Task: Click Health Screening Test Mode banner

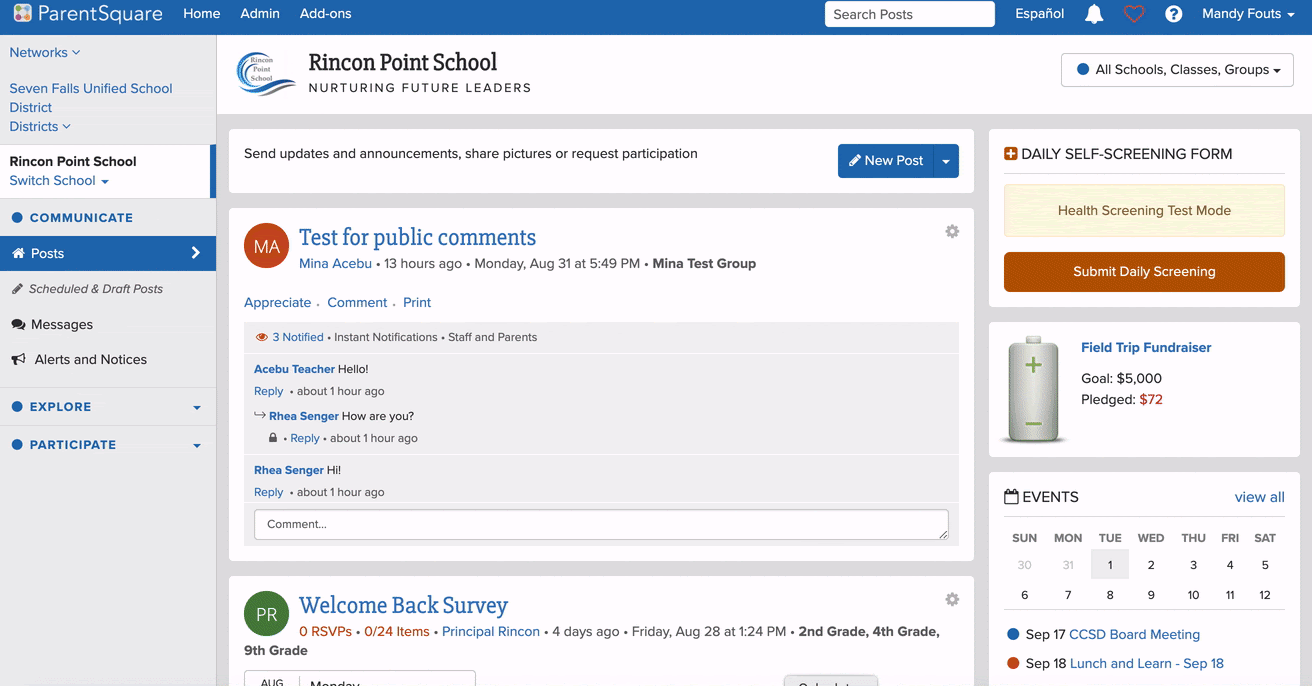Action: [x=1144, y=211]
